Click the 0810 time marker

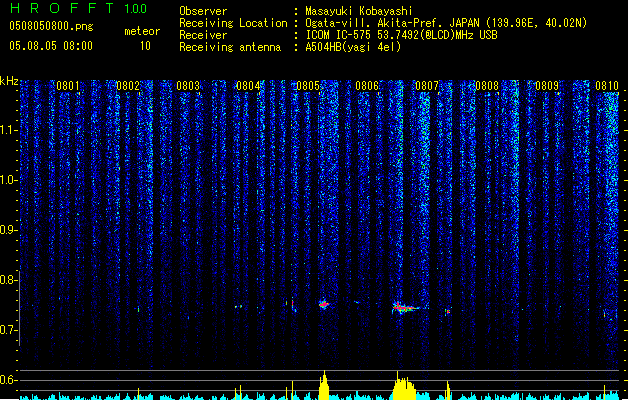[607, 86]
